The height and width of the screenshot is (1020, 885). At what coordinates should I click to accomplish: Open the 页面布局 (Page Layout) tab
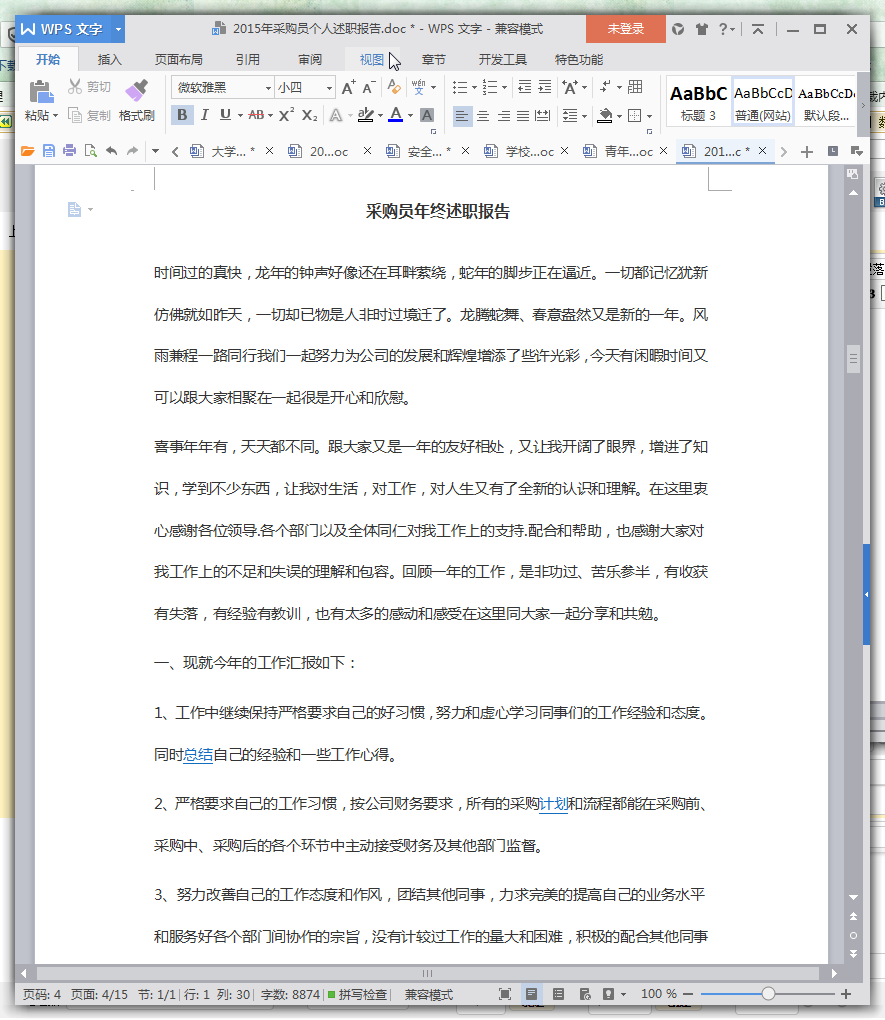point(178,60)
